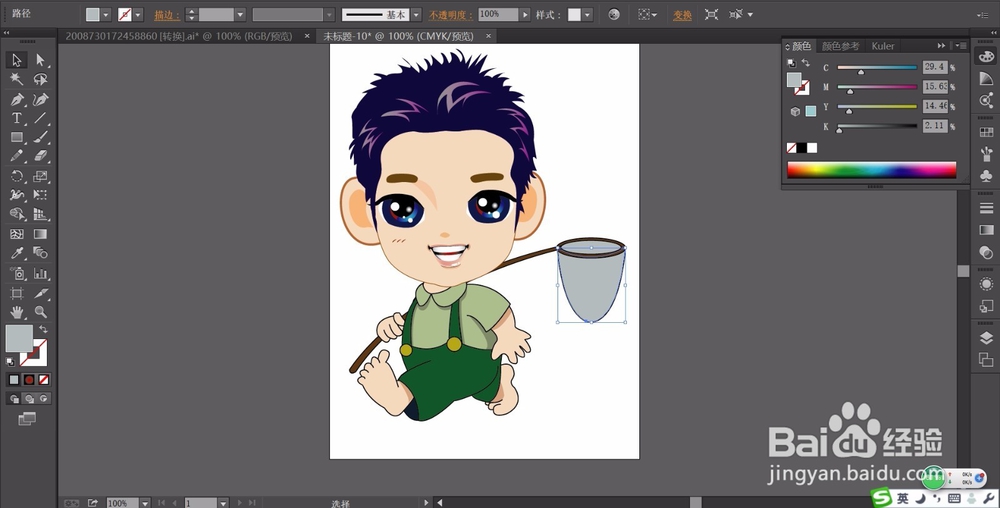This screenshot has width=1000, height=508.
Task: Select the Scale tool
Action: pyautogui.click(x=40, y=176)
